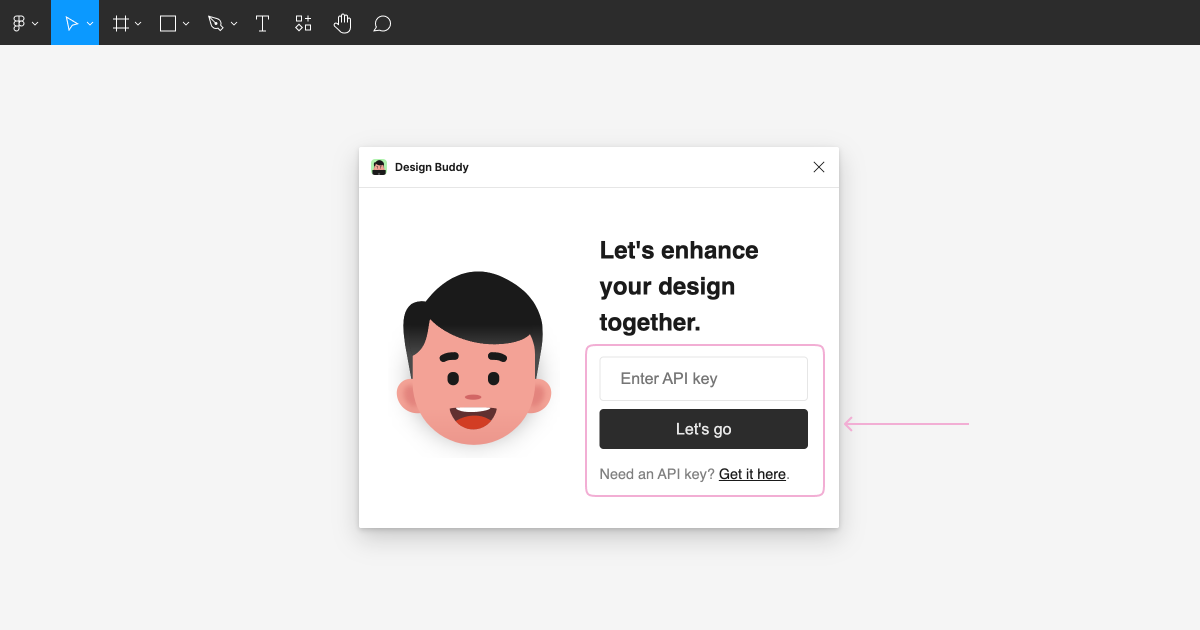Follow the Get it here link
The image size is (1200, 630).
752,474
